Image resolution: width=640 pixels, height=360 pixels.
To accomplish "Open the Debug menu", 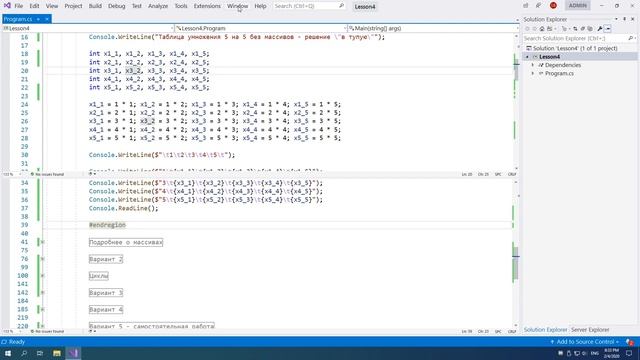I will (x=117, y=6).
